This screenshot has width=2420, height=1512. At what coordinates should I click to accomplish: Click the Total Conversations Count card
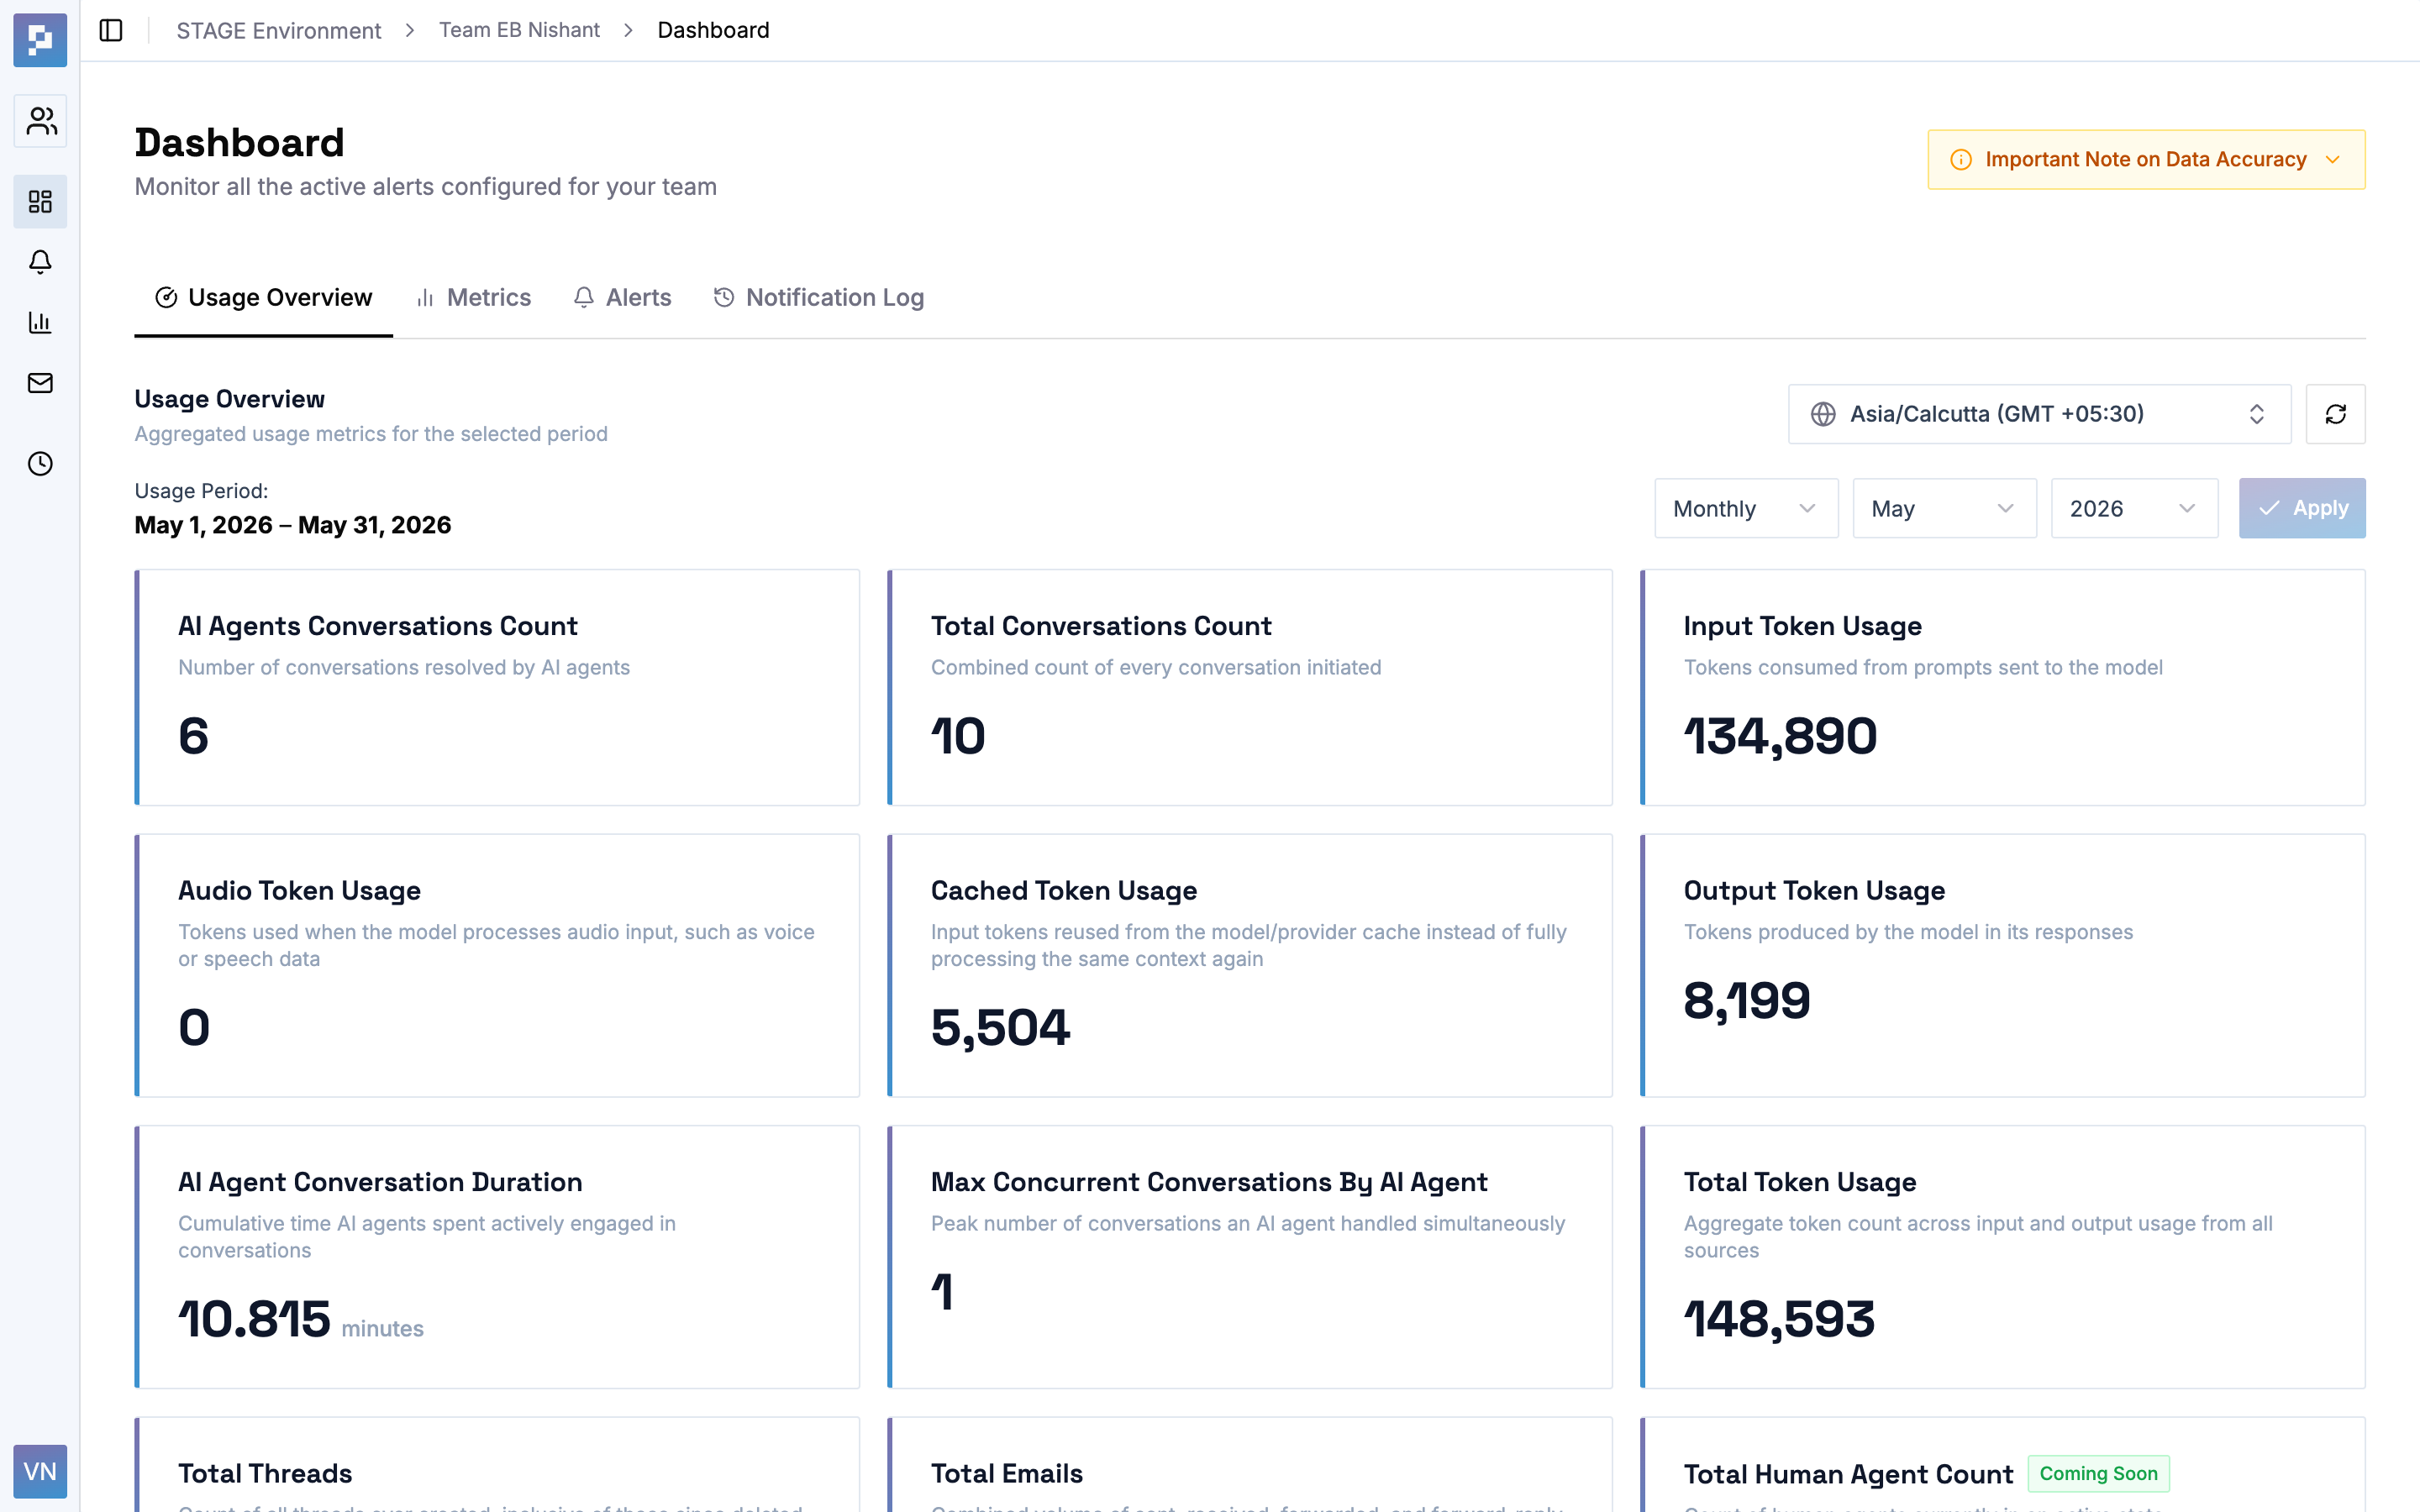pyautogui.click(x=1250, y=688)
